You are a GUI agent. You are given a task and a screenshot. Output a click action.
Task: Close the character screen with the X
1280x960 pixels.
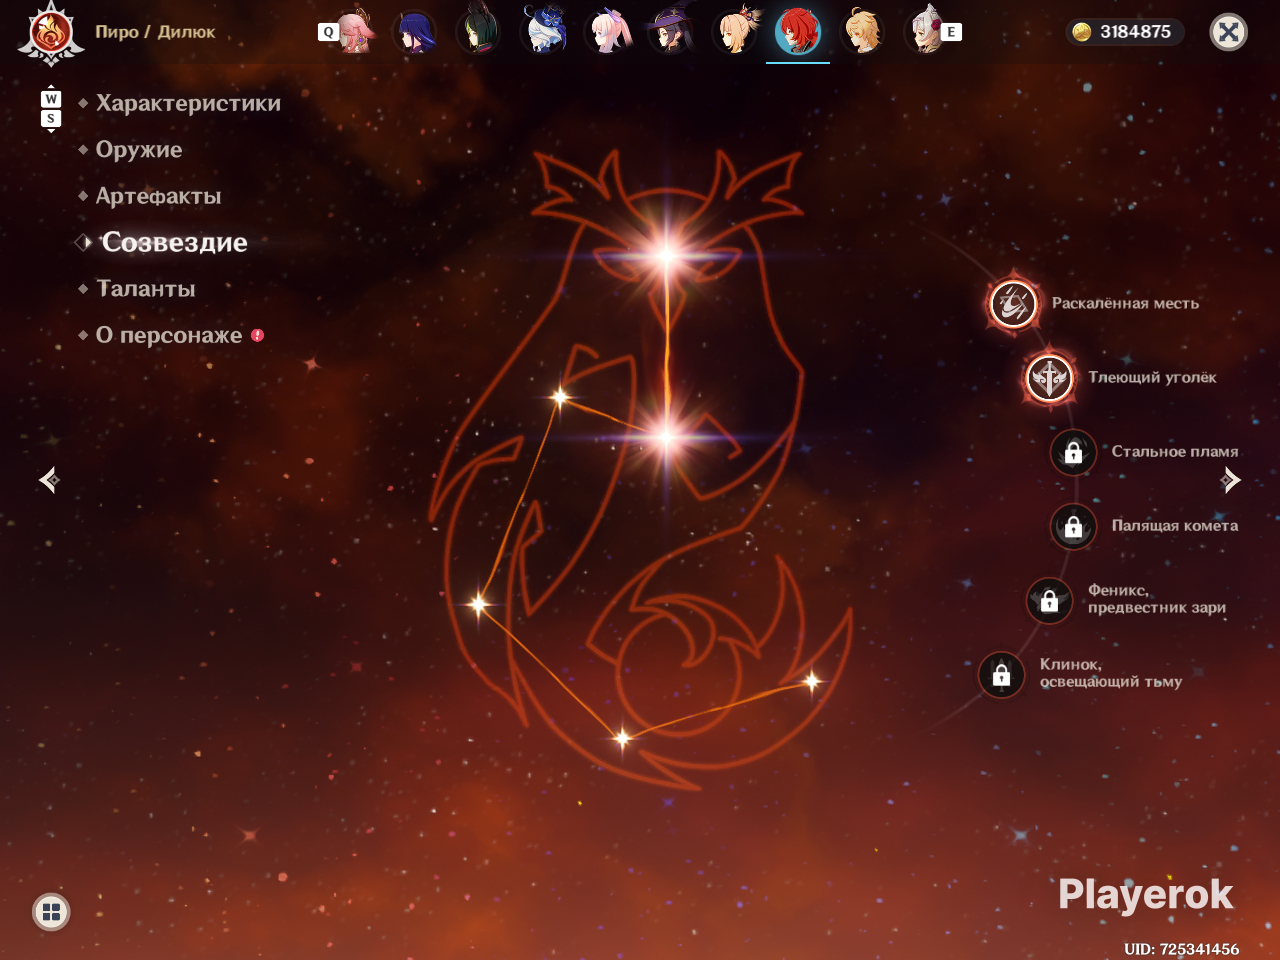click(1229, 32)
